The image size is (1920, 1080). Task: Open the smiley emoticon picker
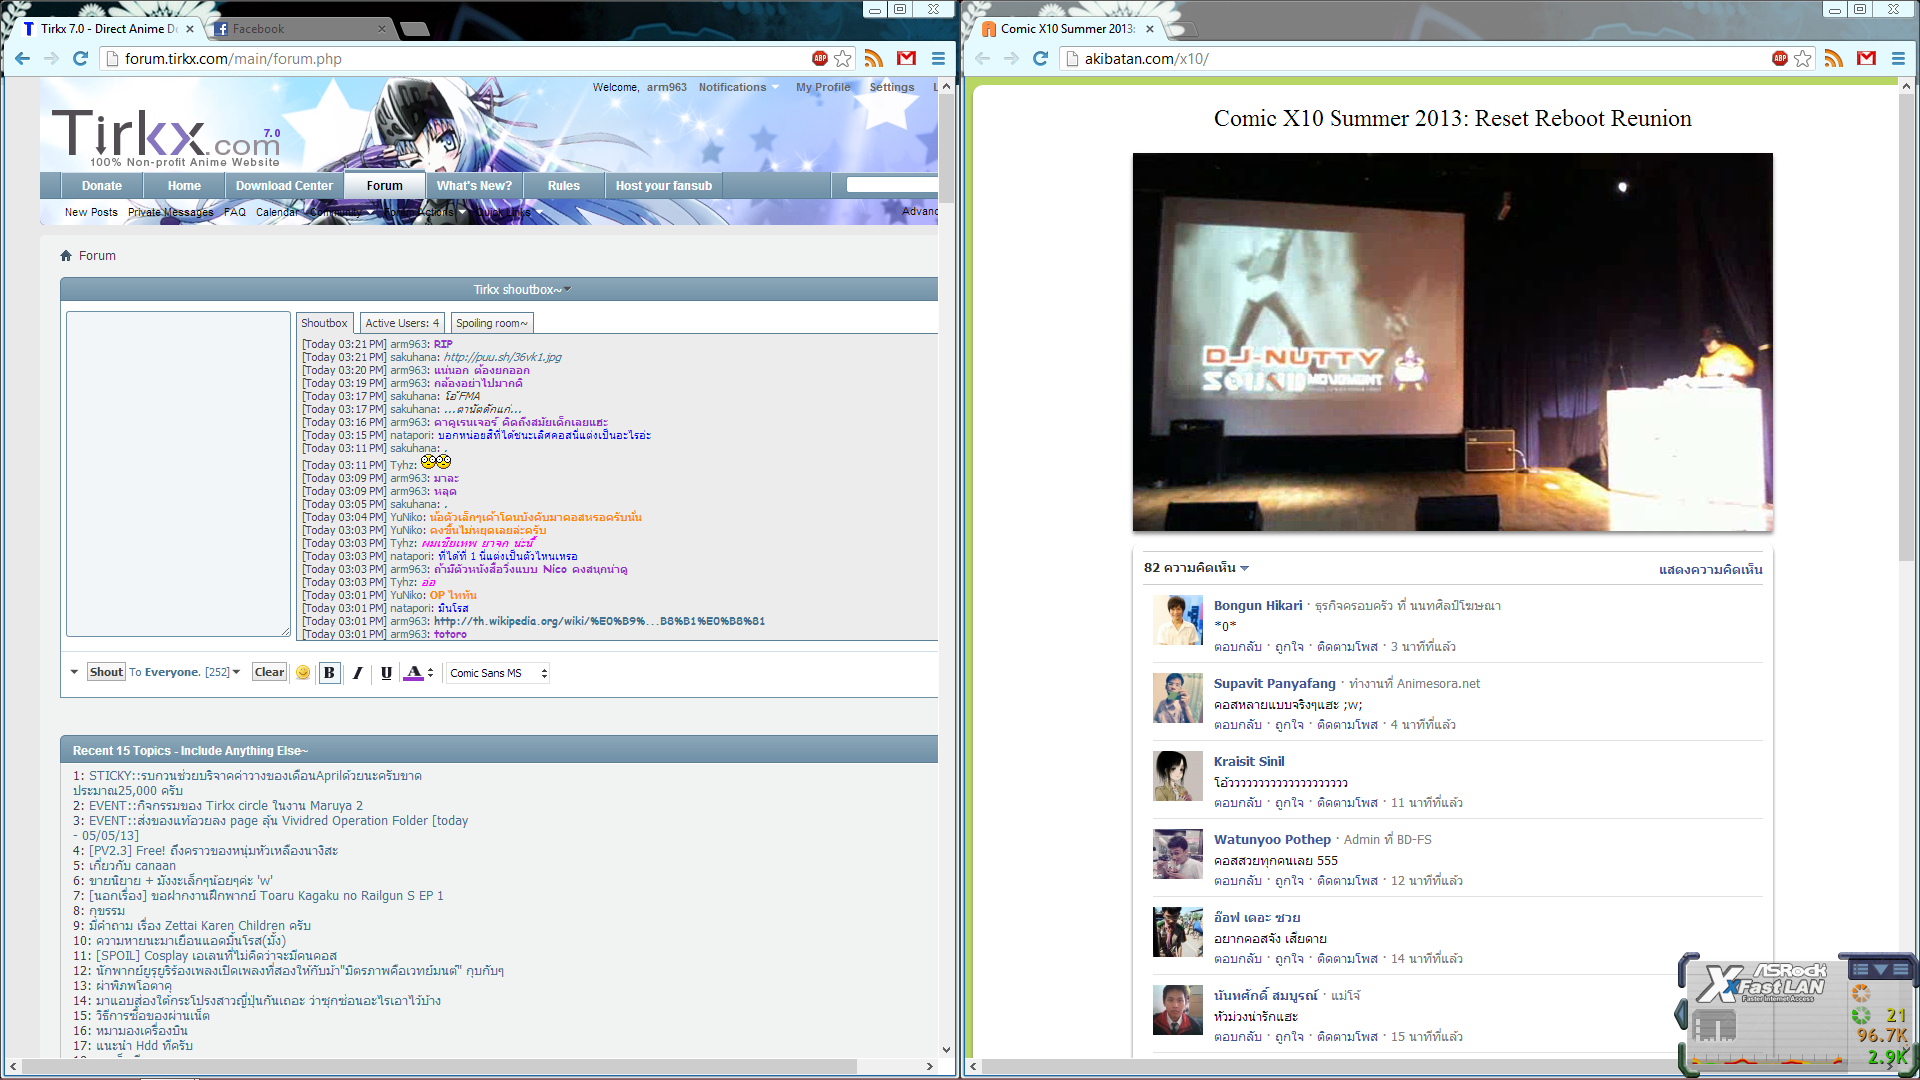tap(303, 673)
